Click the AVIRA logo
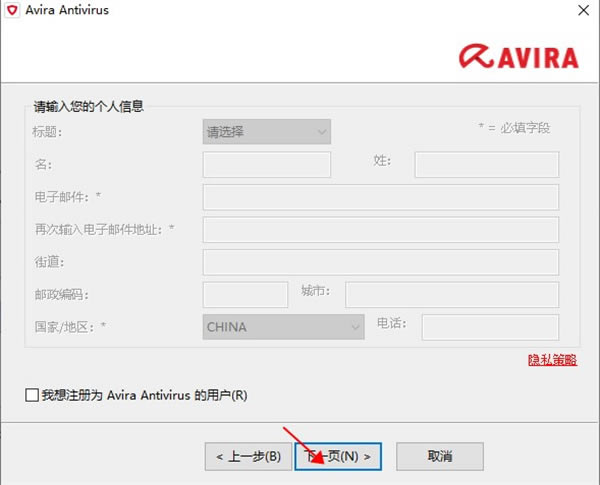The width and height of the screenshot is (600, 485). click(x=518, y=57)
